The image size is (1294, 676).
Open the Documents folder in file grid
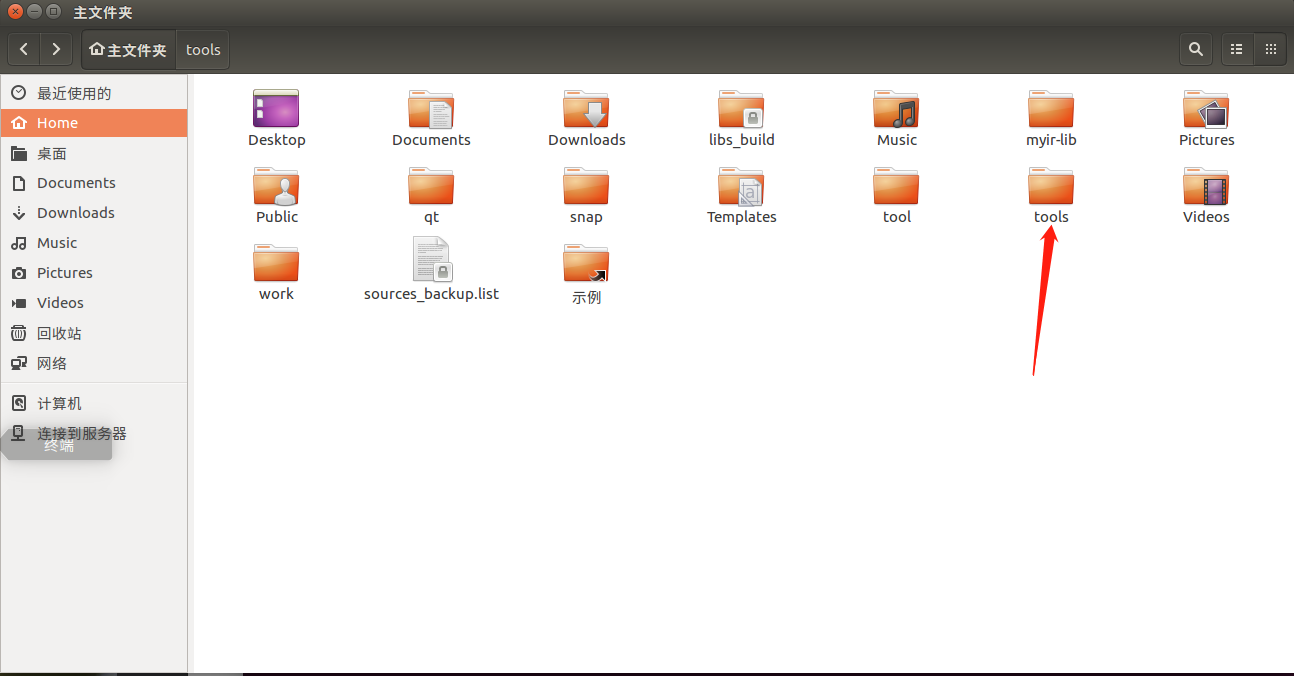(x=431, y=109)
